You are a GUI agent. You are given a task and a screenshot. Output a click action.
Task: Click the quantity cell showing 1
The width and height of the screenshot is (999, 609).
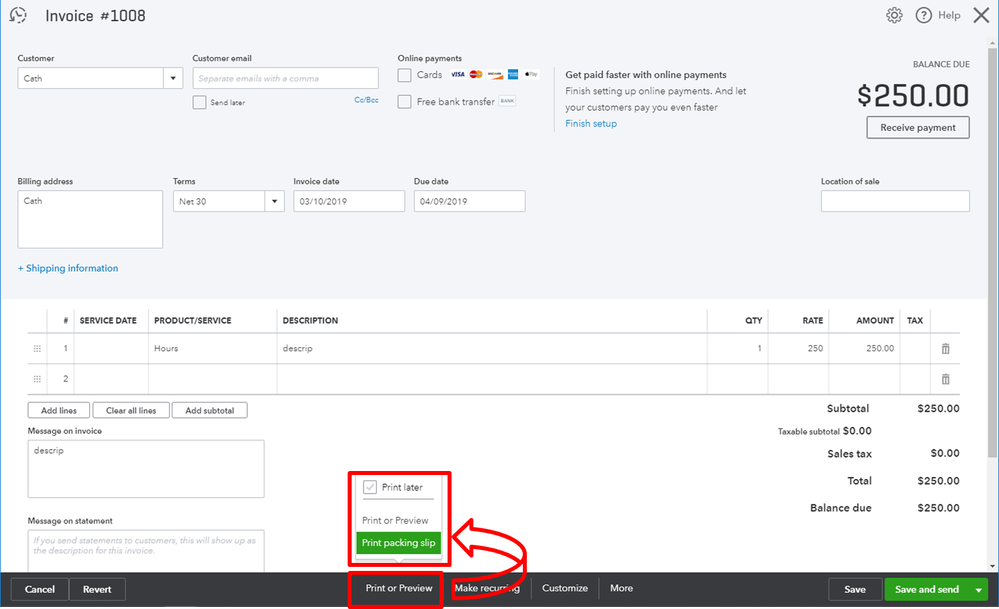pos(738,348)
